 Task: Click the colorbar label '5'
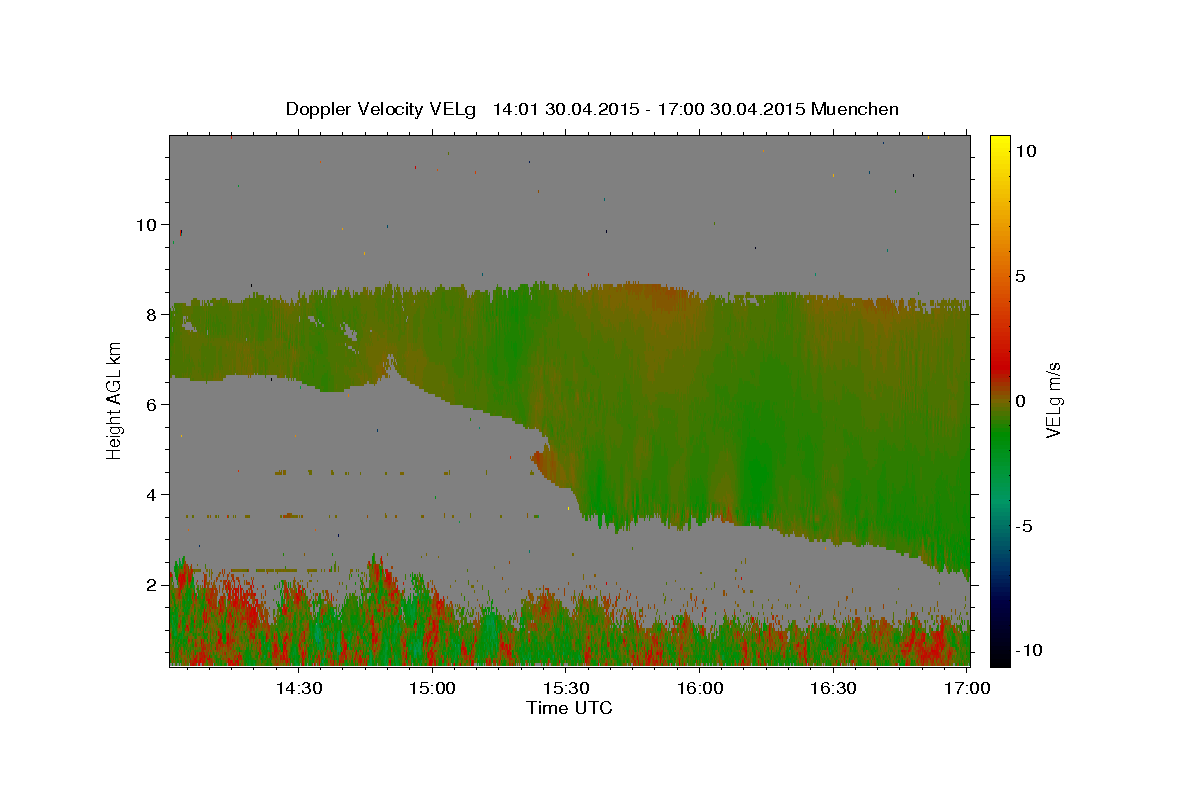coord(1020,276)
